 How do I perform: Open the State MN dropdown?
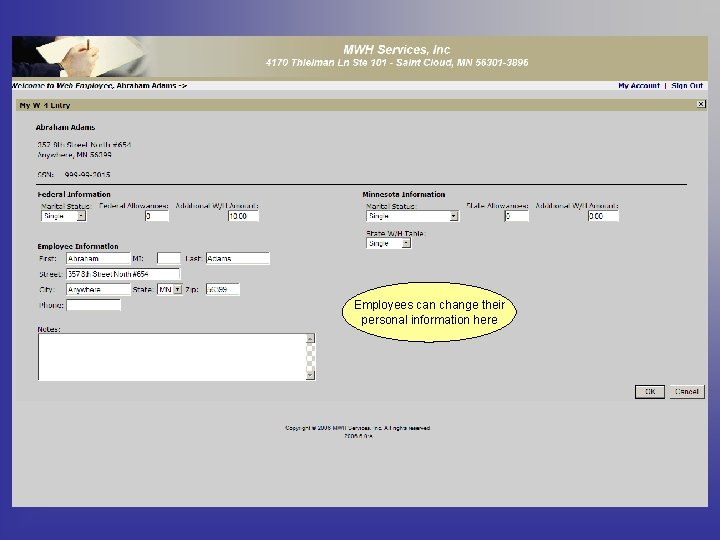169,289
